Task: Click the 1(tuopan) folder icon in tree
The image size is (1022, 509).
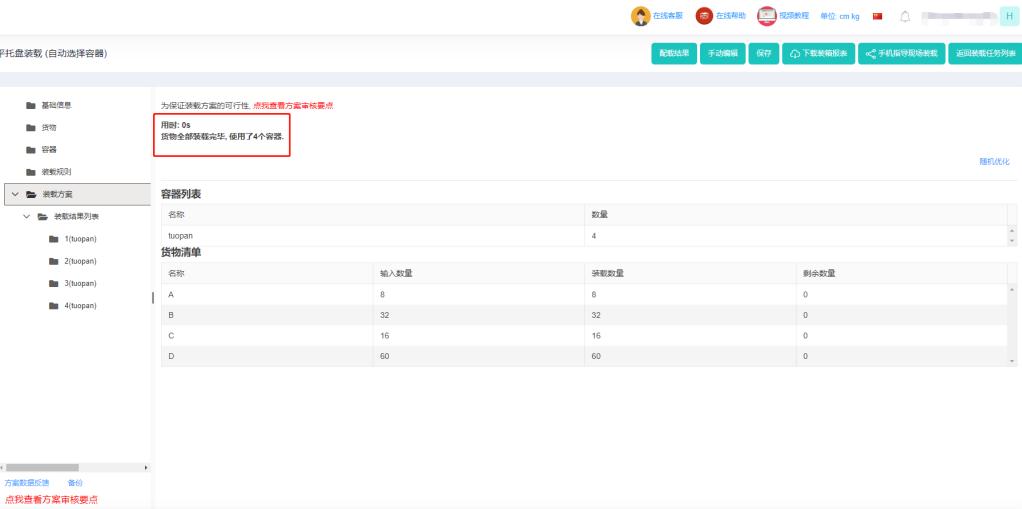Action: 53,239
